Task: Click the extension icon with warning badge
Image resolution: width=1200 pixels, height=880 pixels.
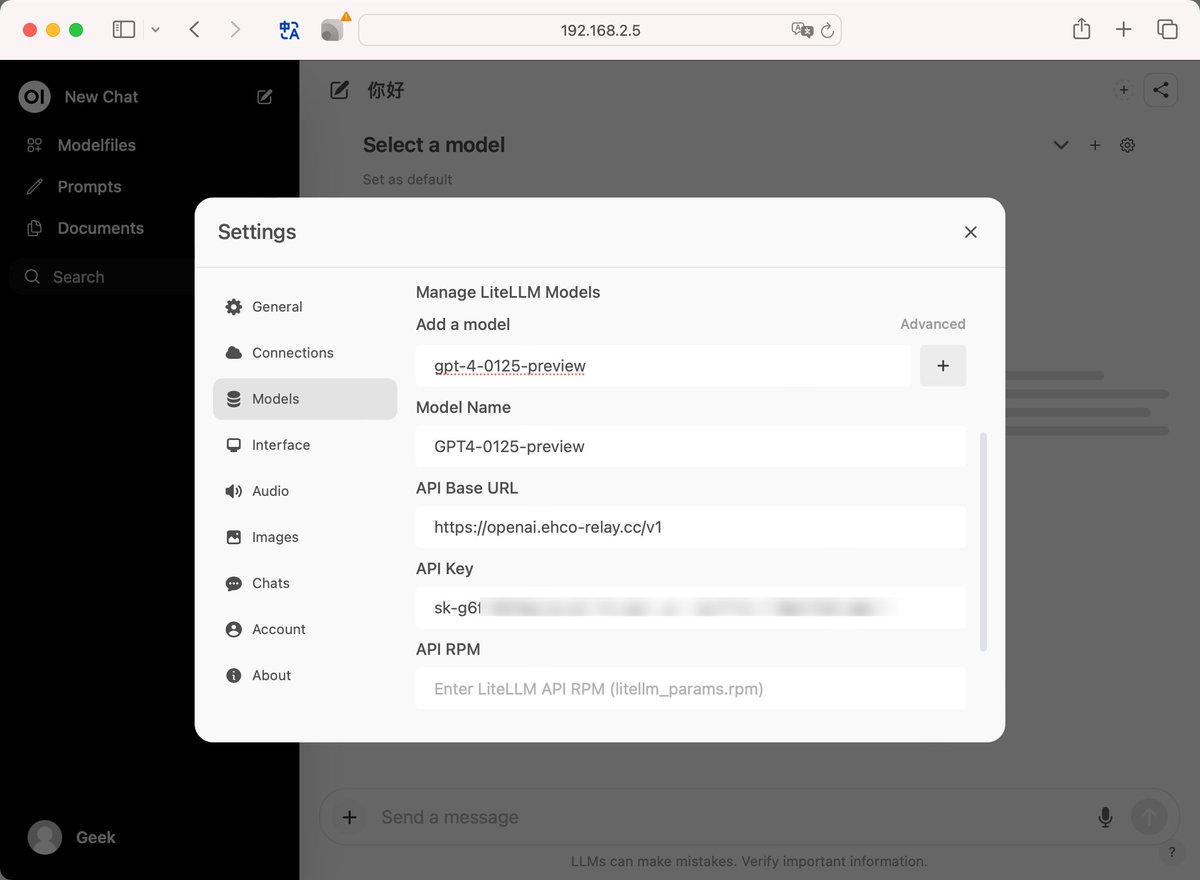Action: (334, 28)
